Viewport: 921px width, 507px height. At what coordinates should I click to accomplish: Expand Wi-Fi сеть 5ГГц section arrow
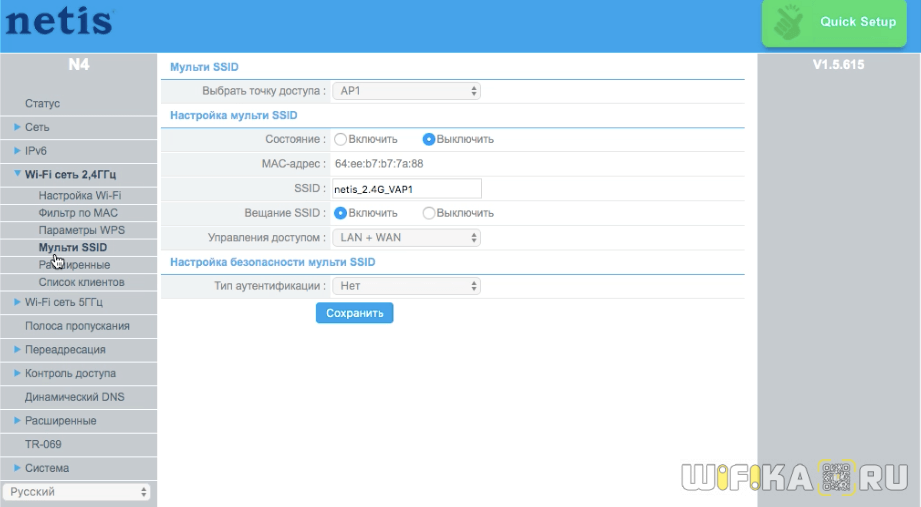(x=17, y=301)
